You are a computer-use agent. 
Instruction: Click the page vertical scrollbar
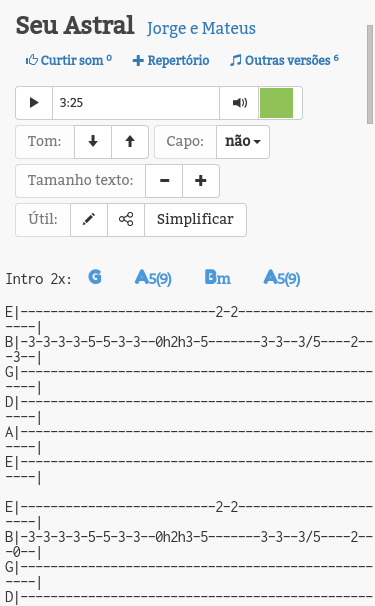[x=370, y=75]
